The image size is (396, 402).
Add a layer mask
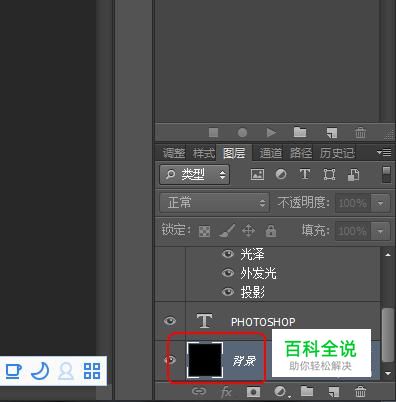point(253,392)
